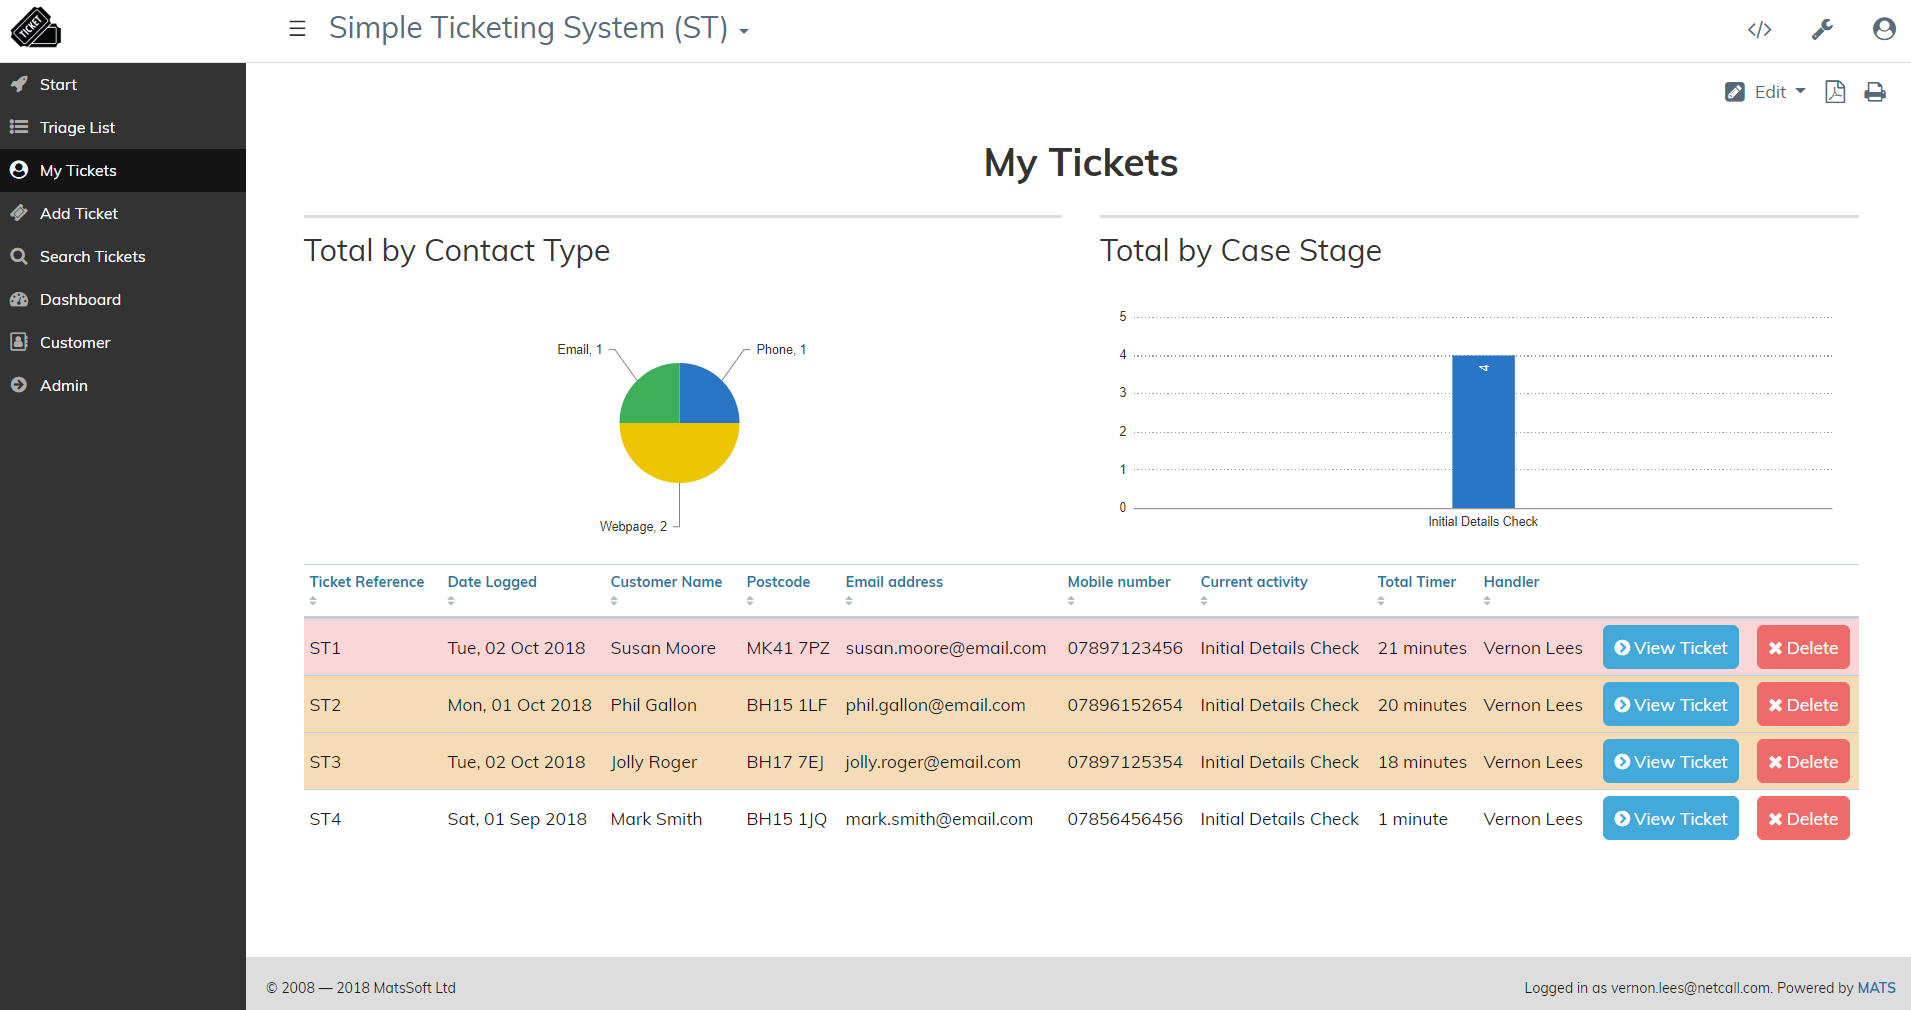Sort by Customer Name column header
1911x1010 pixels.
pos(666,582)
